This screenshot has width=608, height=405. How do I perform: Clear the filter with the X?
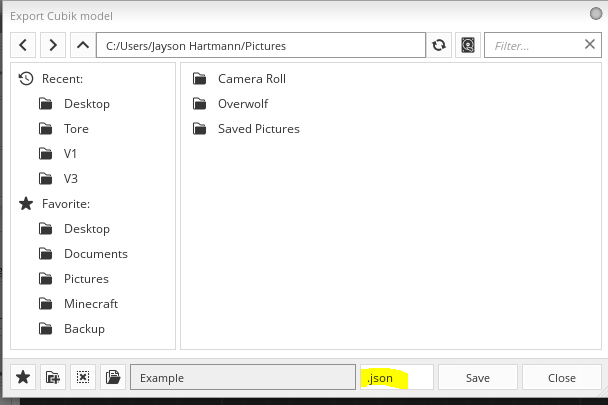click(x=590, y=44)
